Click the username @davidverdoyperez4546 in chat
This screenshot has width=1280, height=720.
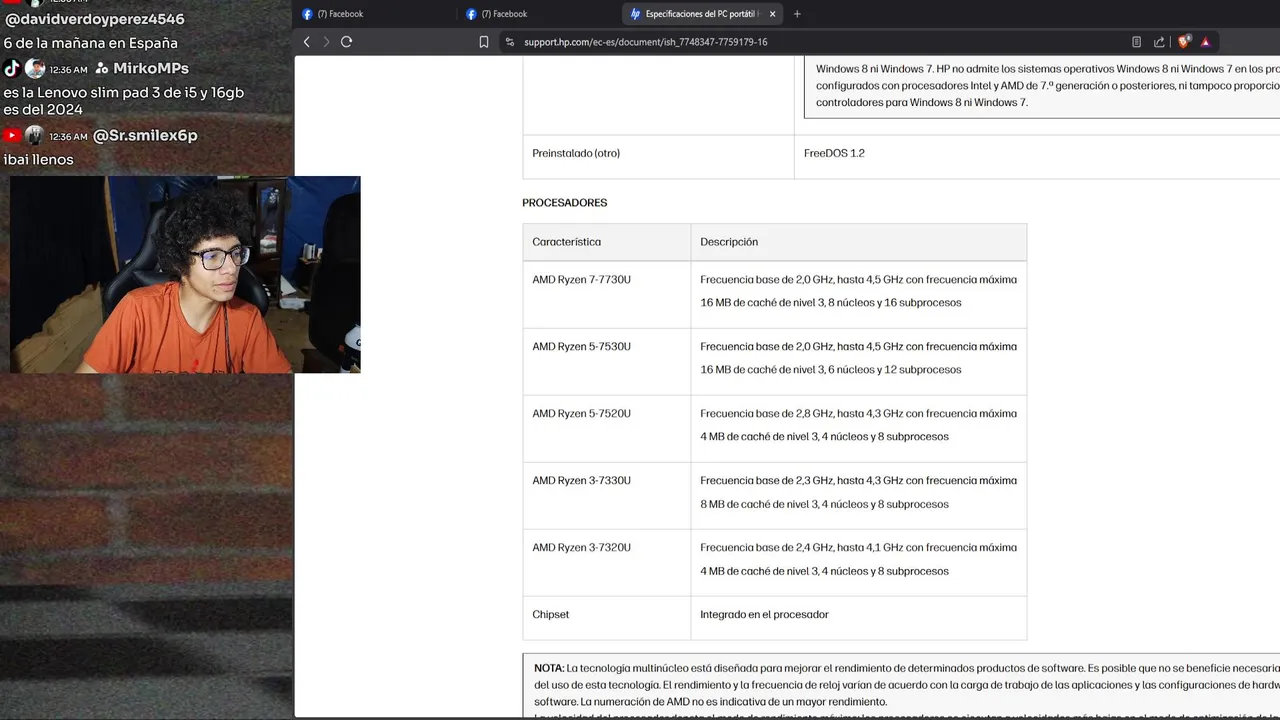[x=95, y=19]
